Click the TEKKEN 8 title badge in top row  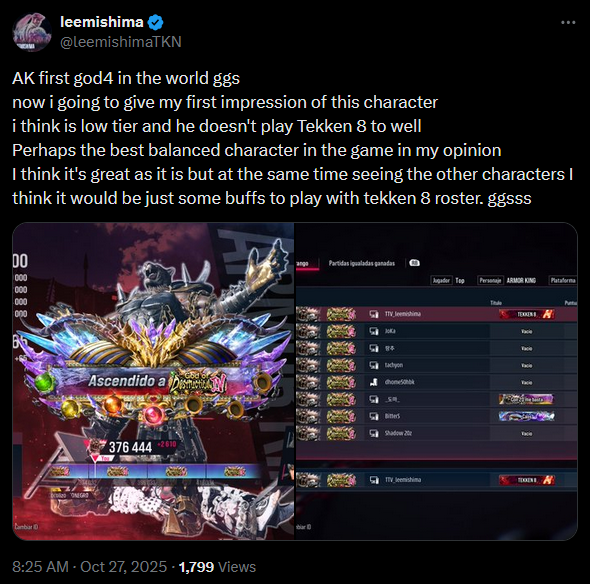(526, 314)
